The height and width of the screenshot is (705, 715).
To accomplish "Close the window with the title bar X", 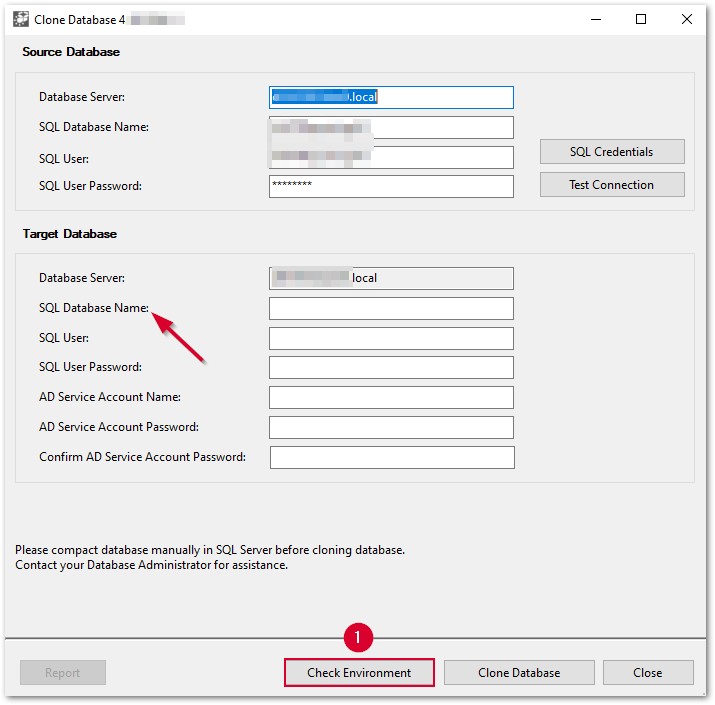I will [687, 19].
